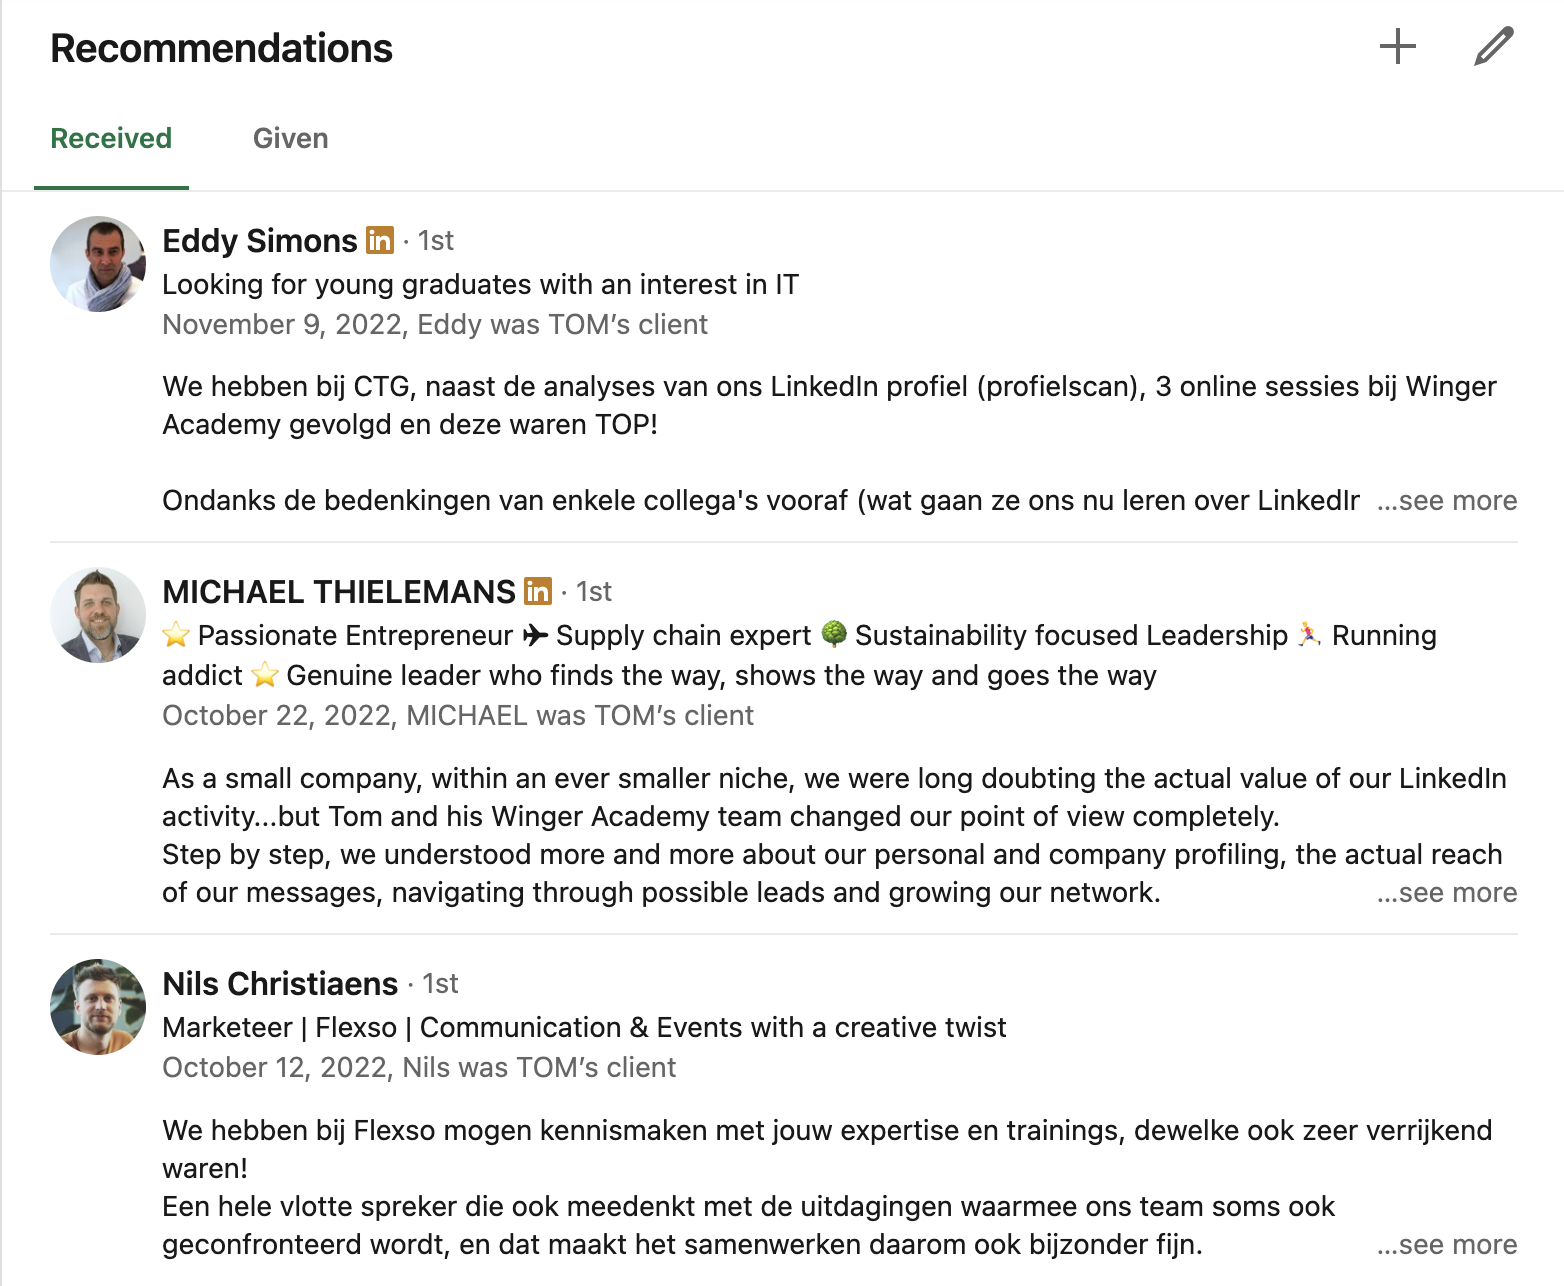Image resolution: width=1564 pixels, height=1286 pixels.
Task: Click the plus icon to add recommendation
Action: 1397,47
